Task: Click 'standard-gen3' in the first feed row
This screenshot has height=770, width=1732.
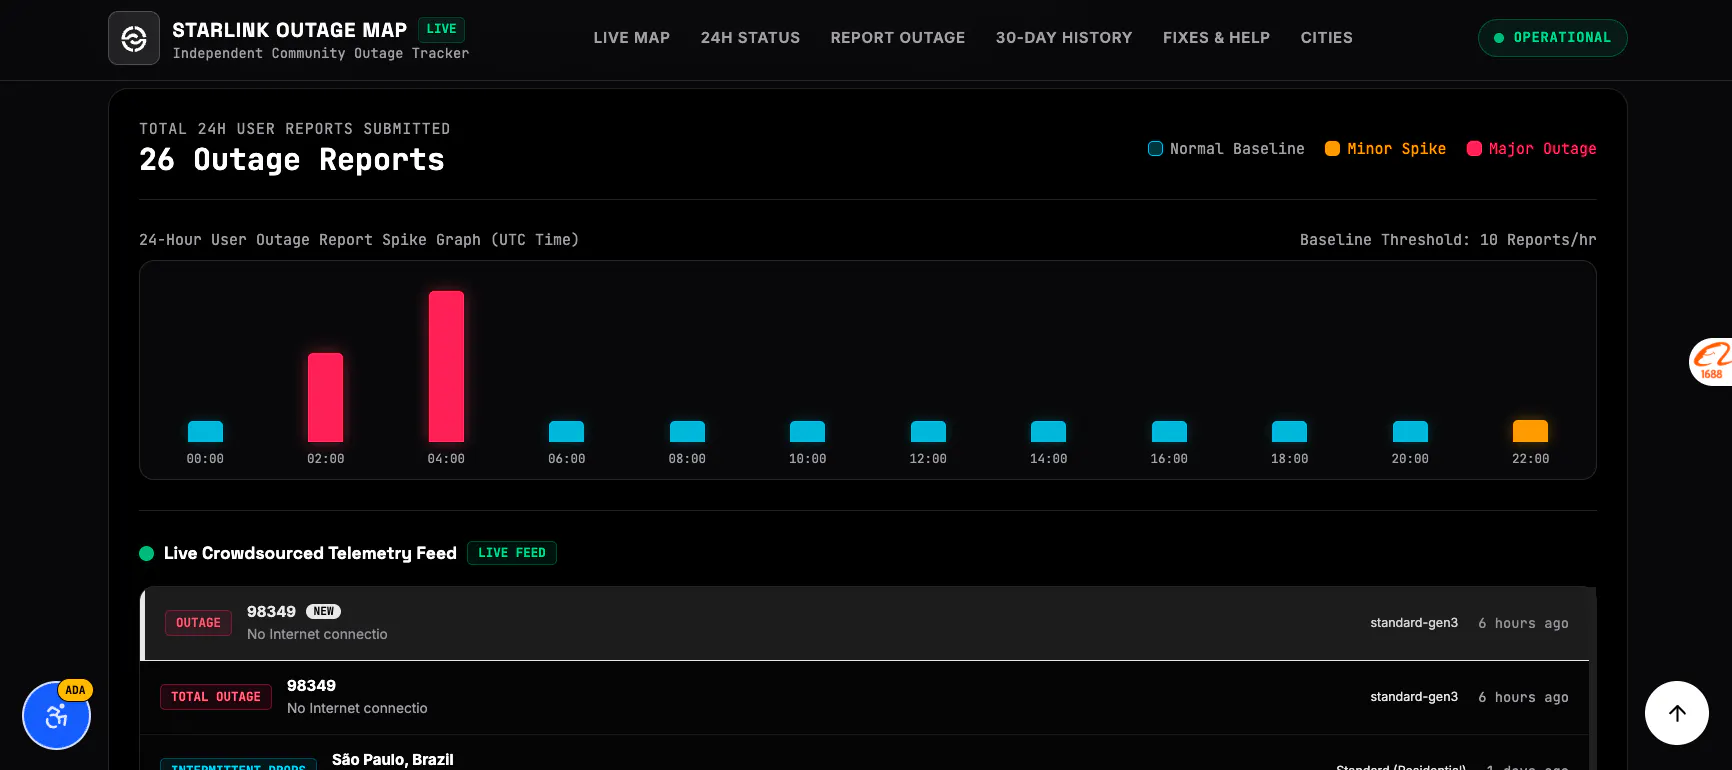Action: pyautogui.click(x=1414, y=623)
